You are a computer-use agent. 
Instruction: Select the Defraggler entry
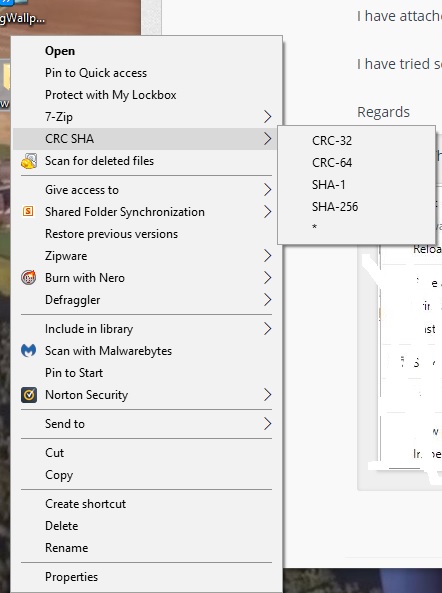pyautogui.click(x=147, y=300)
